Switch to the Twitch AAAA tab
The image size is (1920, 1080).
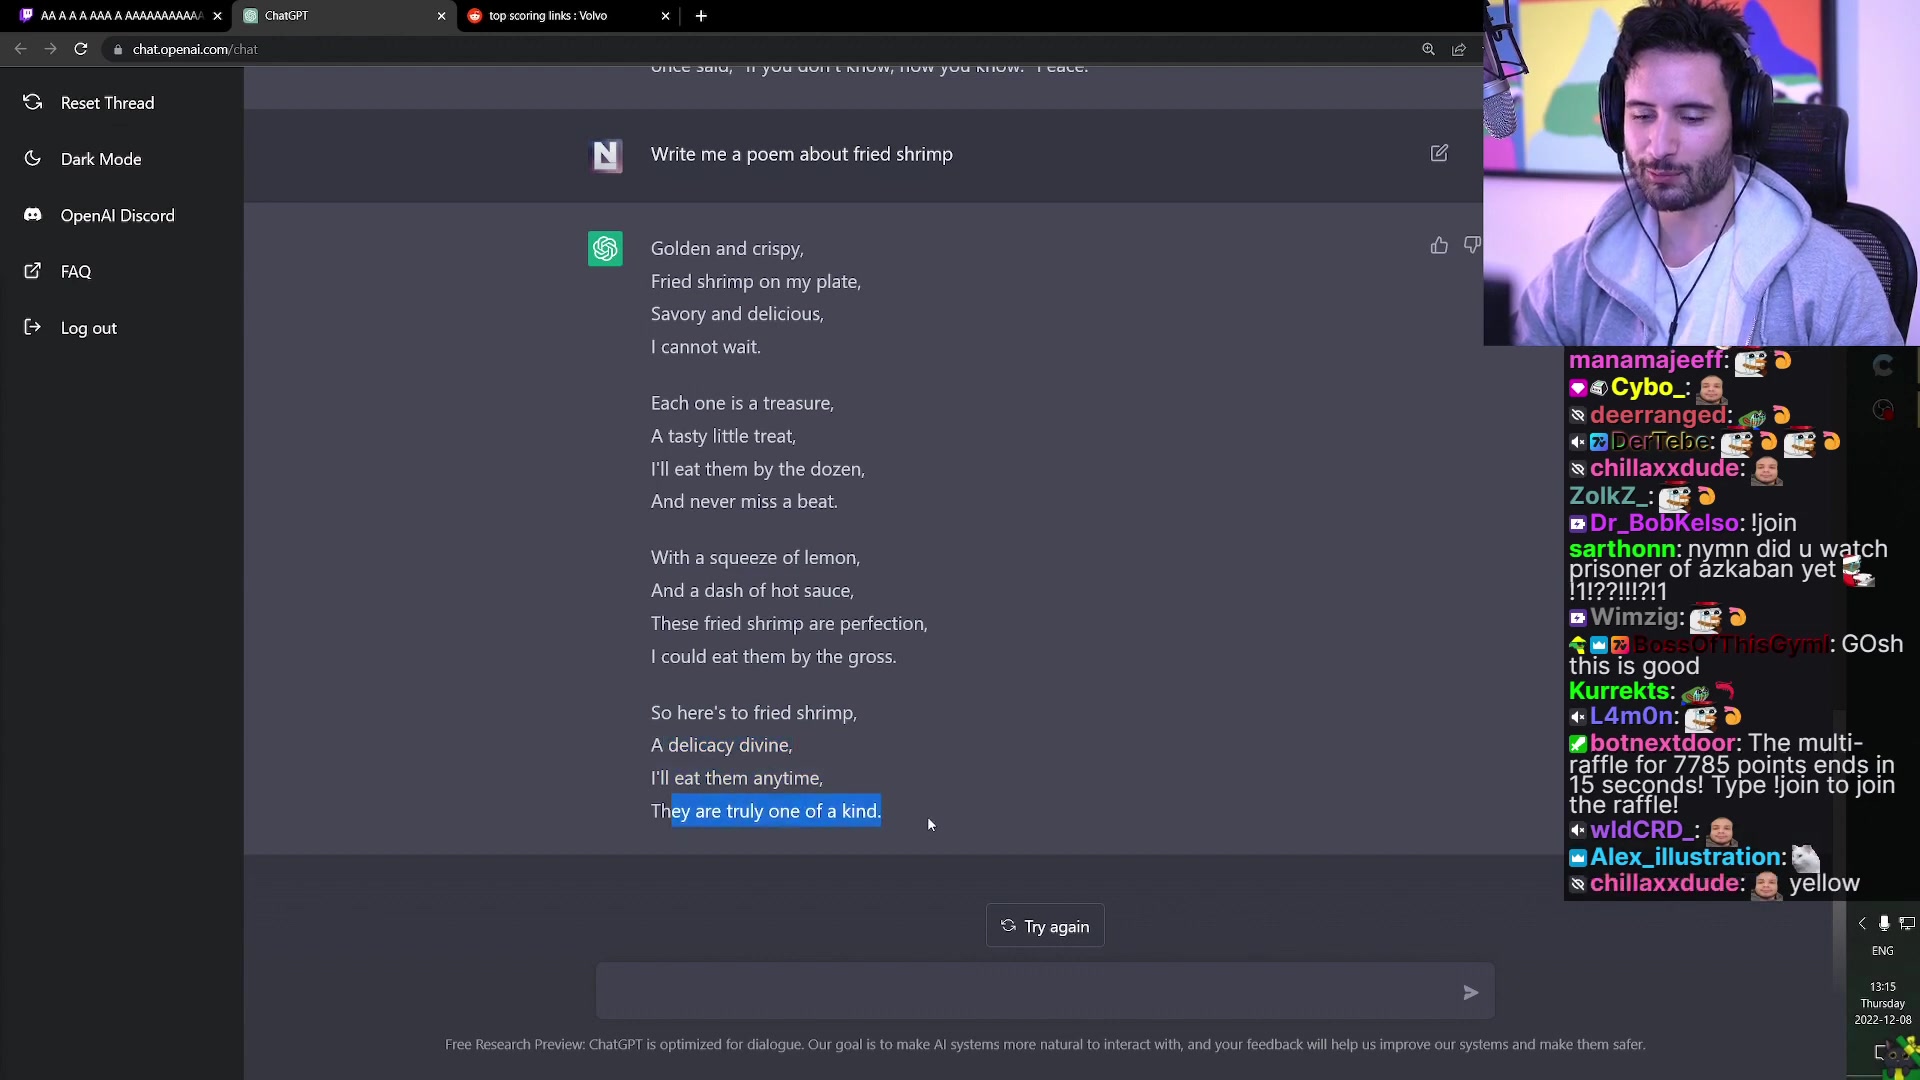point(118,16)
